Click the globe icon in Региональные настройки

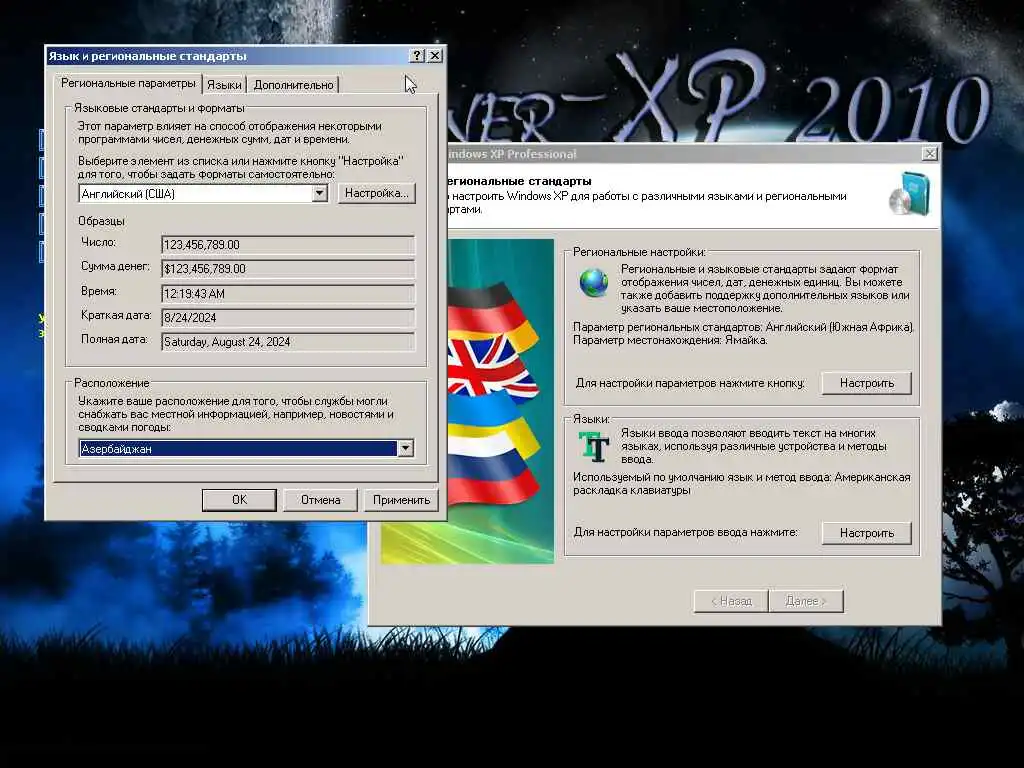(594, 283)
